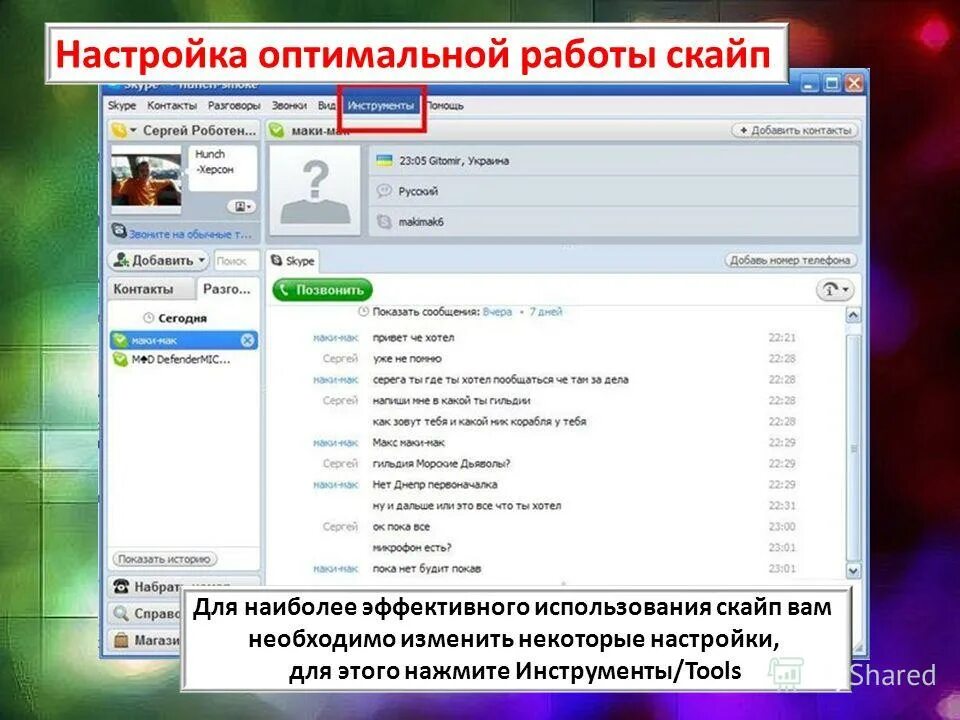
Task: Click the message 'гильдия Морские Дьяволы?'
Action: (441, 463)
